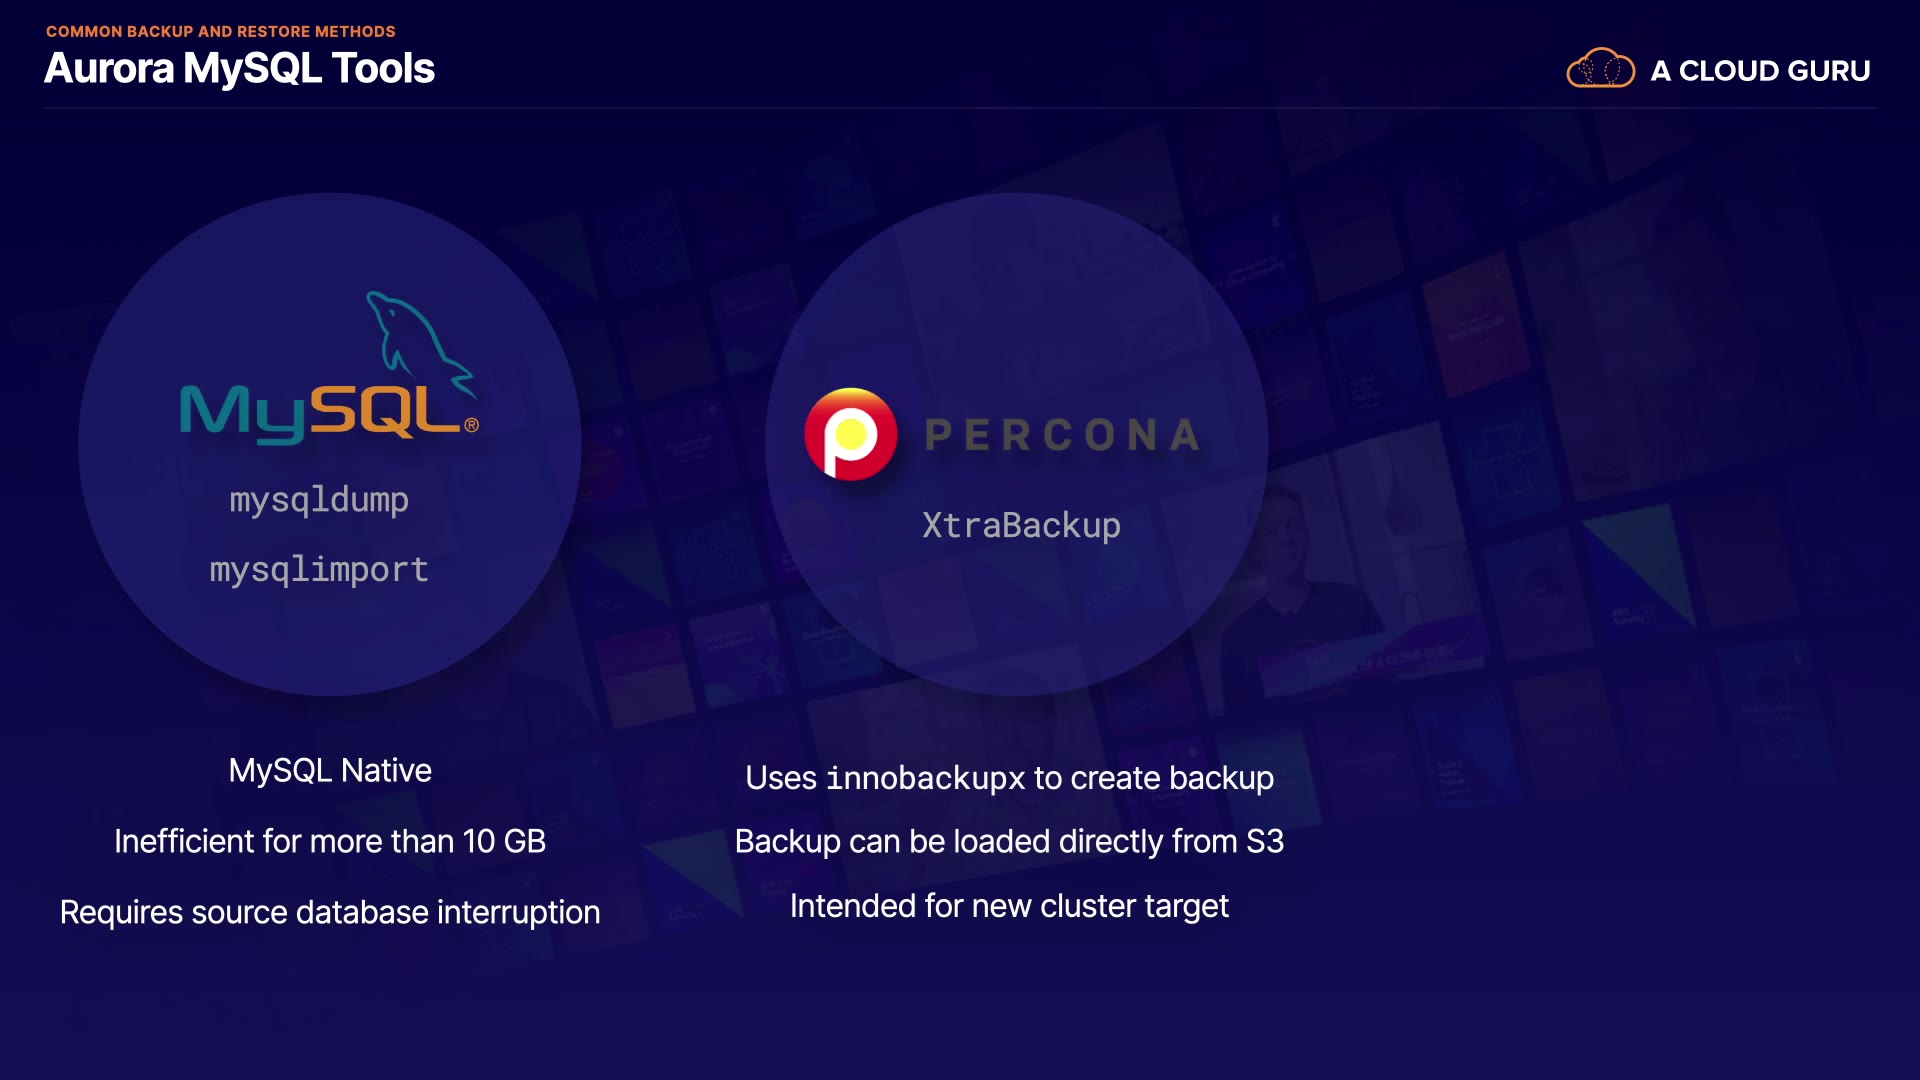Image resolution: width=1920 pixels, height=1080 pixels.
Task: Click the A Cloud Guru cloud icon
Action: [x=1600, y=70]
